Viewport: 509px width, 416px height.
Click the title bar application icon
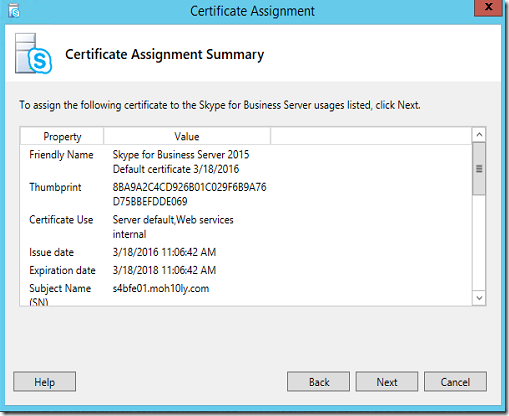click(14, 11)
